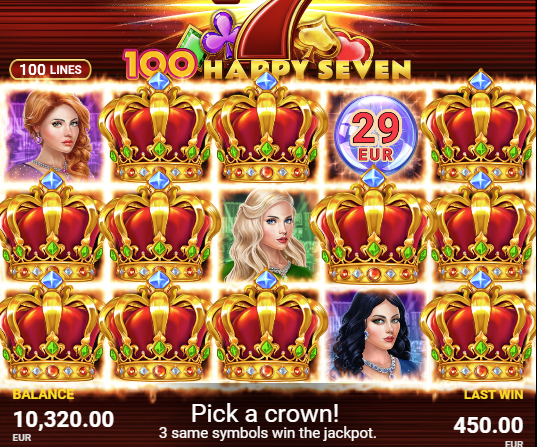Pick the crown in bottom row, second reel
Image resolution: width=537 pixels, height=447 pixels.
[159, 327]
